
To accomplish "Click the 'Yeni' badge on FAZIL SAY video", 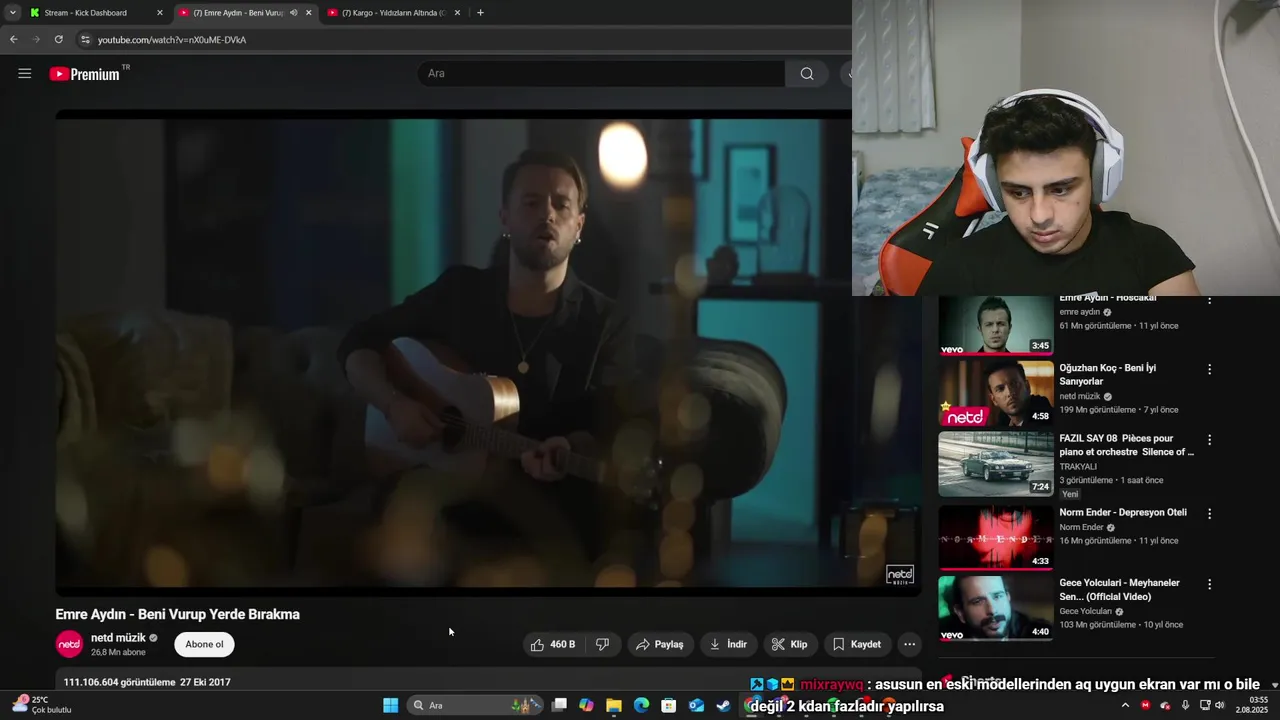I will (x=1070, y=494).
